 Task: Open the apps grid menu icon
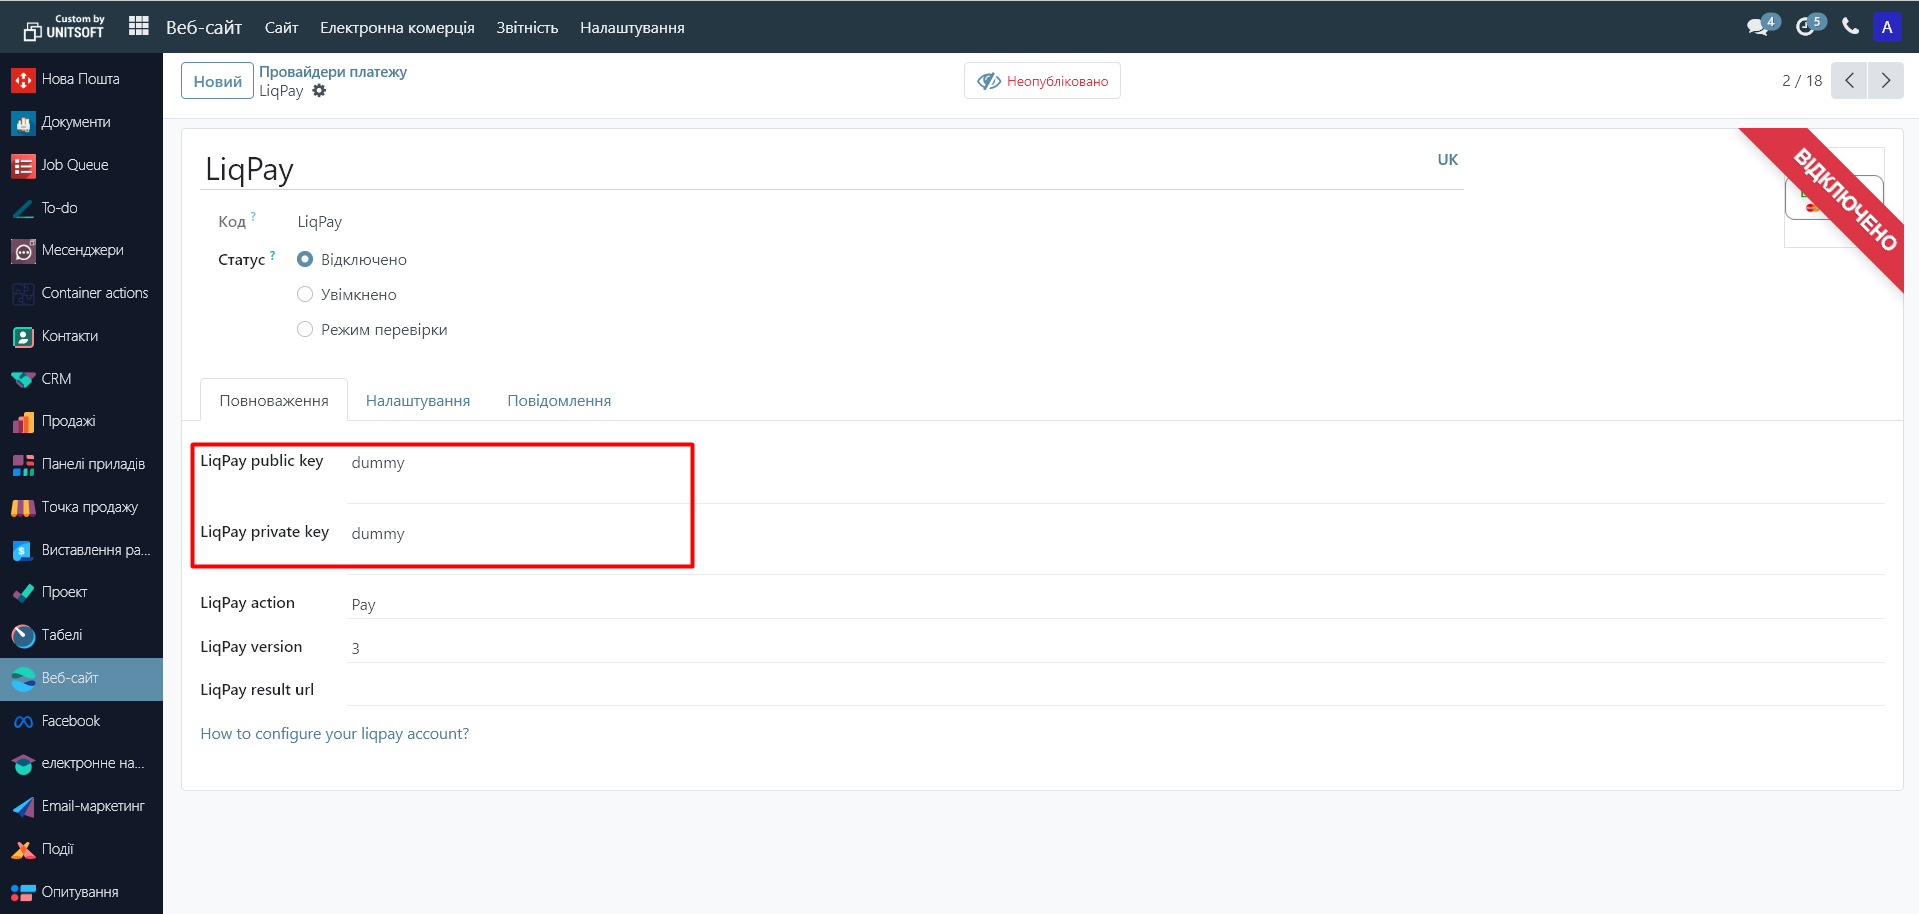click(139, 26)
